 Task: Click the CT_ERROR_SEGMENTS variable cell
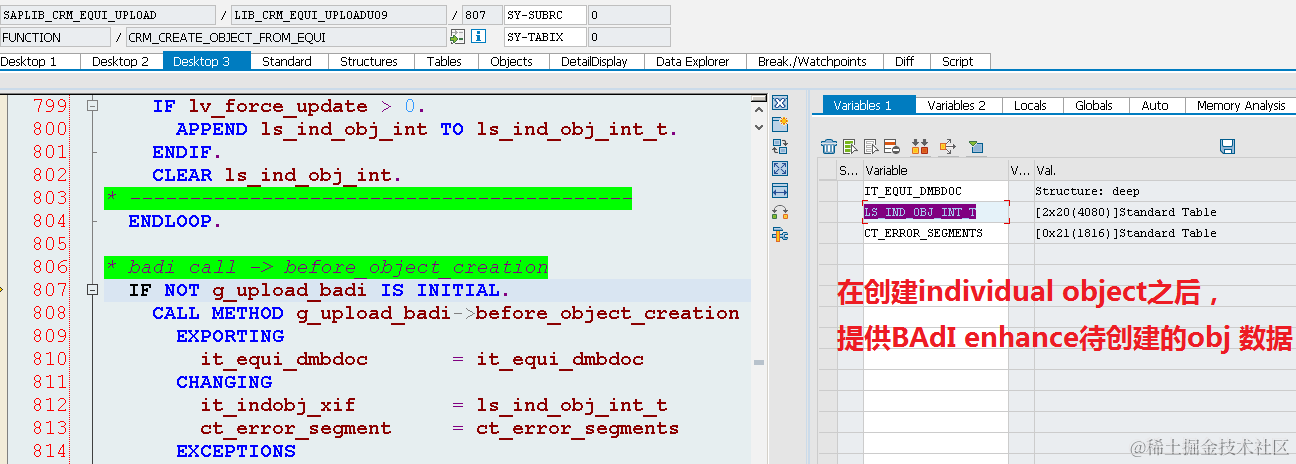(x=935, y=233)
